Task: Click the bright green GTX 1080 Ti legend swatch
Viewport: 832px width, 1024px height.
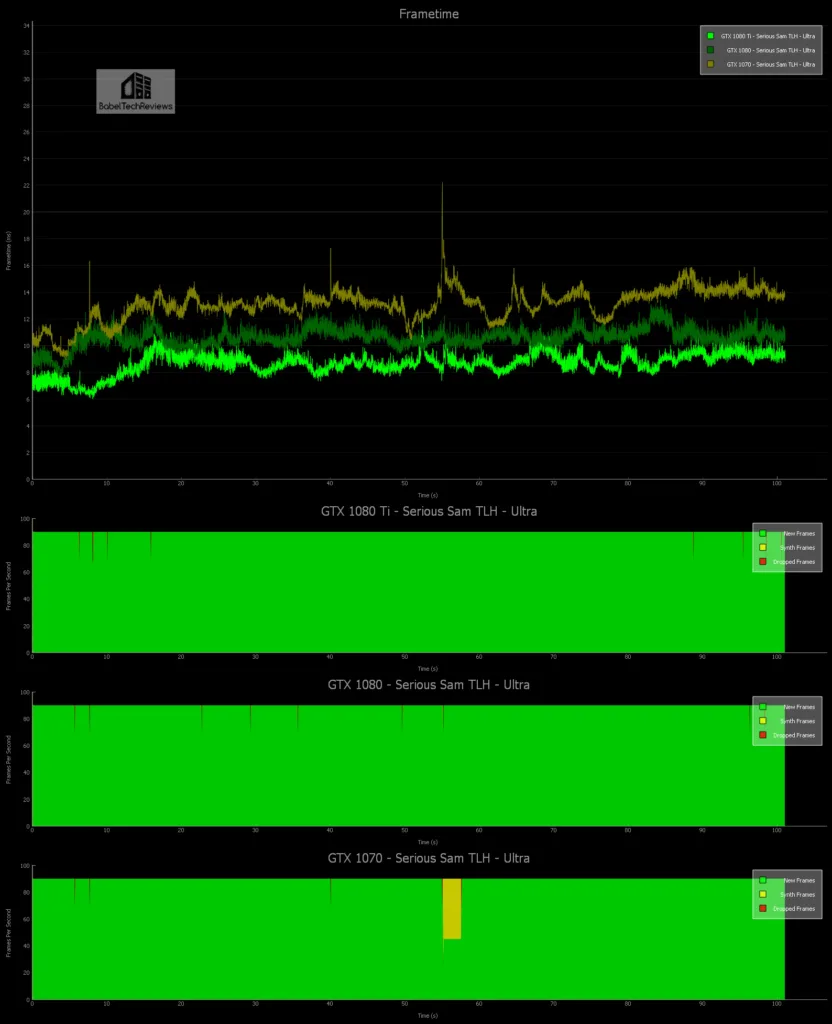Action: click(710, 36)
